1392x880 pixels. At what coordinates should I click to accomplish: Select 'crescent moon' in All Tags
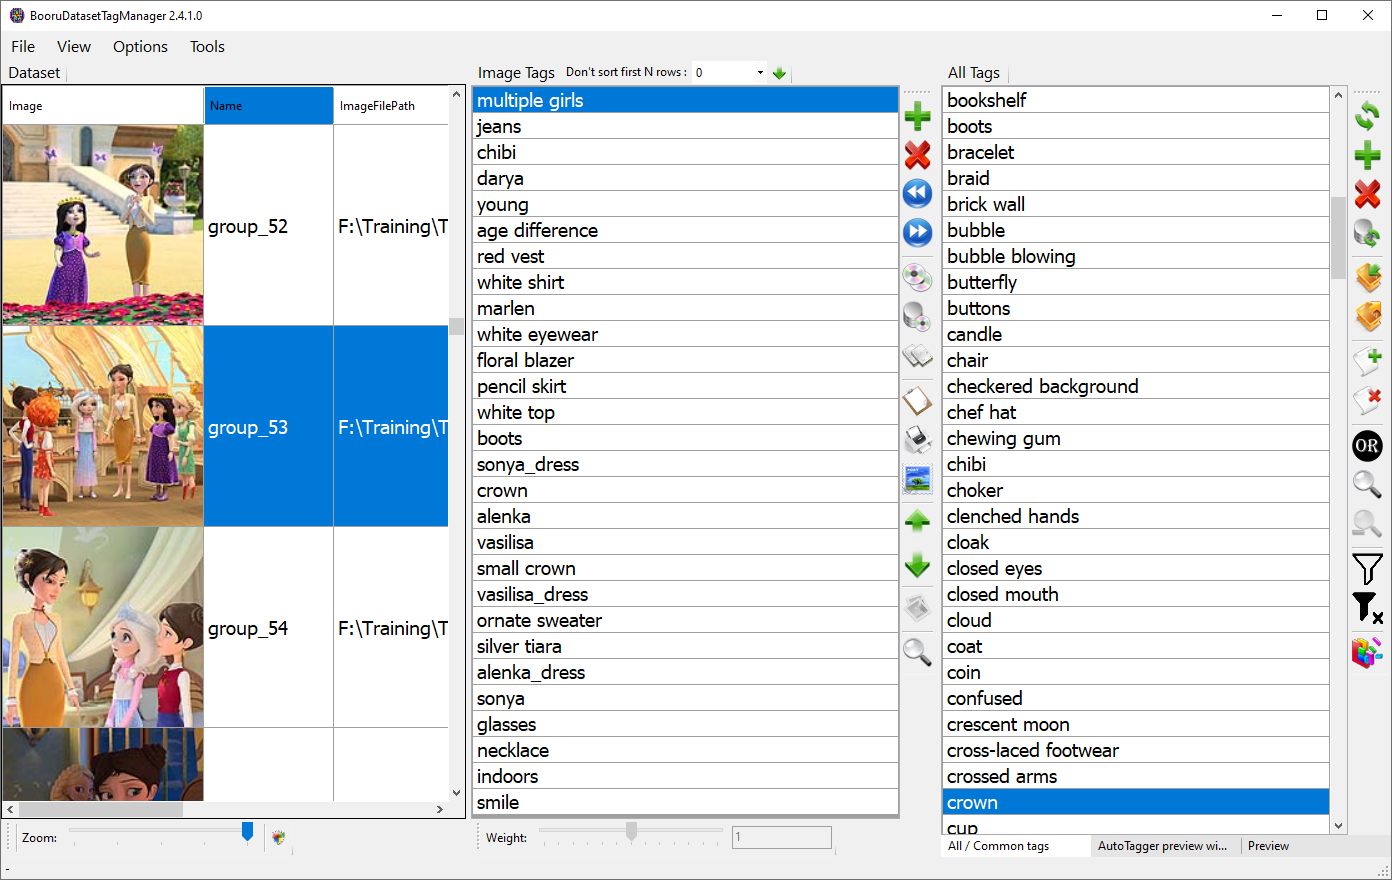click(1136, 724)
